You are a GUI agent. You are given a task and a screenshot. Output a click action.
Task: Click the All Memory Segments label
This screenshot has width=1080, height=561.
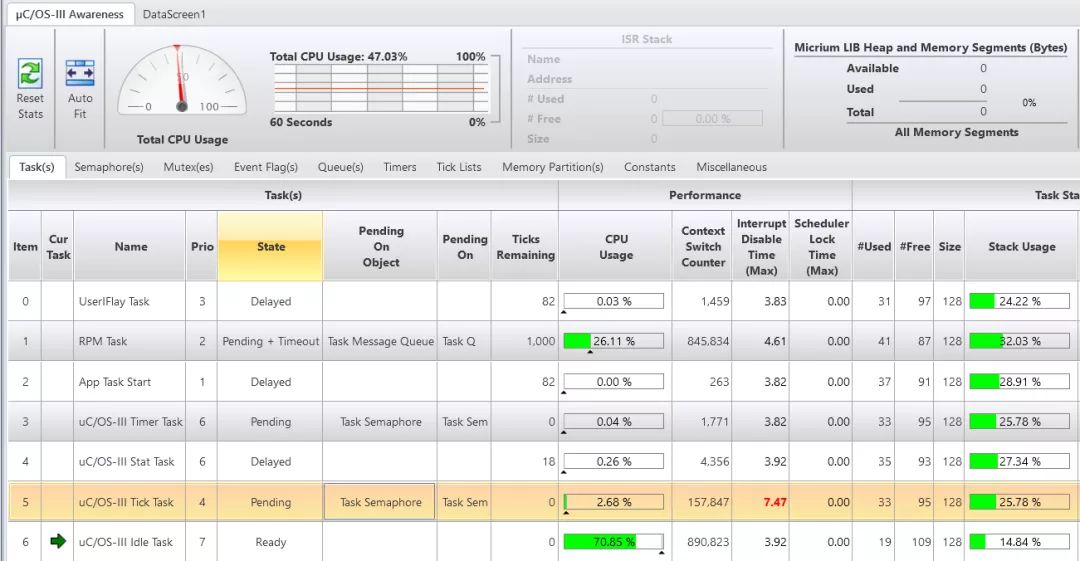click(x=956, y=132)
